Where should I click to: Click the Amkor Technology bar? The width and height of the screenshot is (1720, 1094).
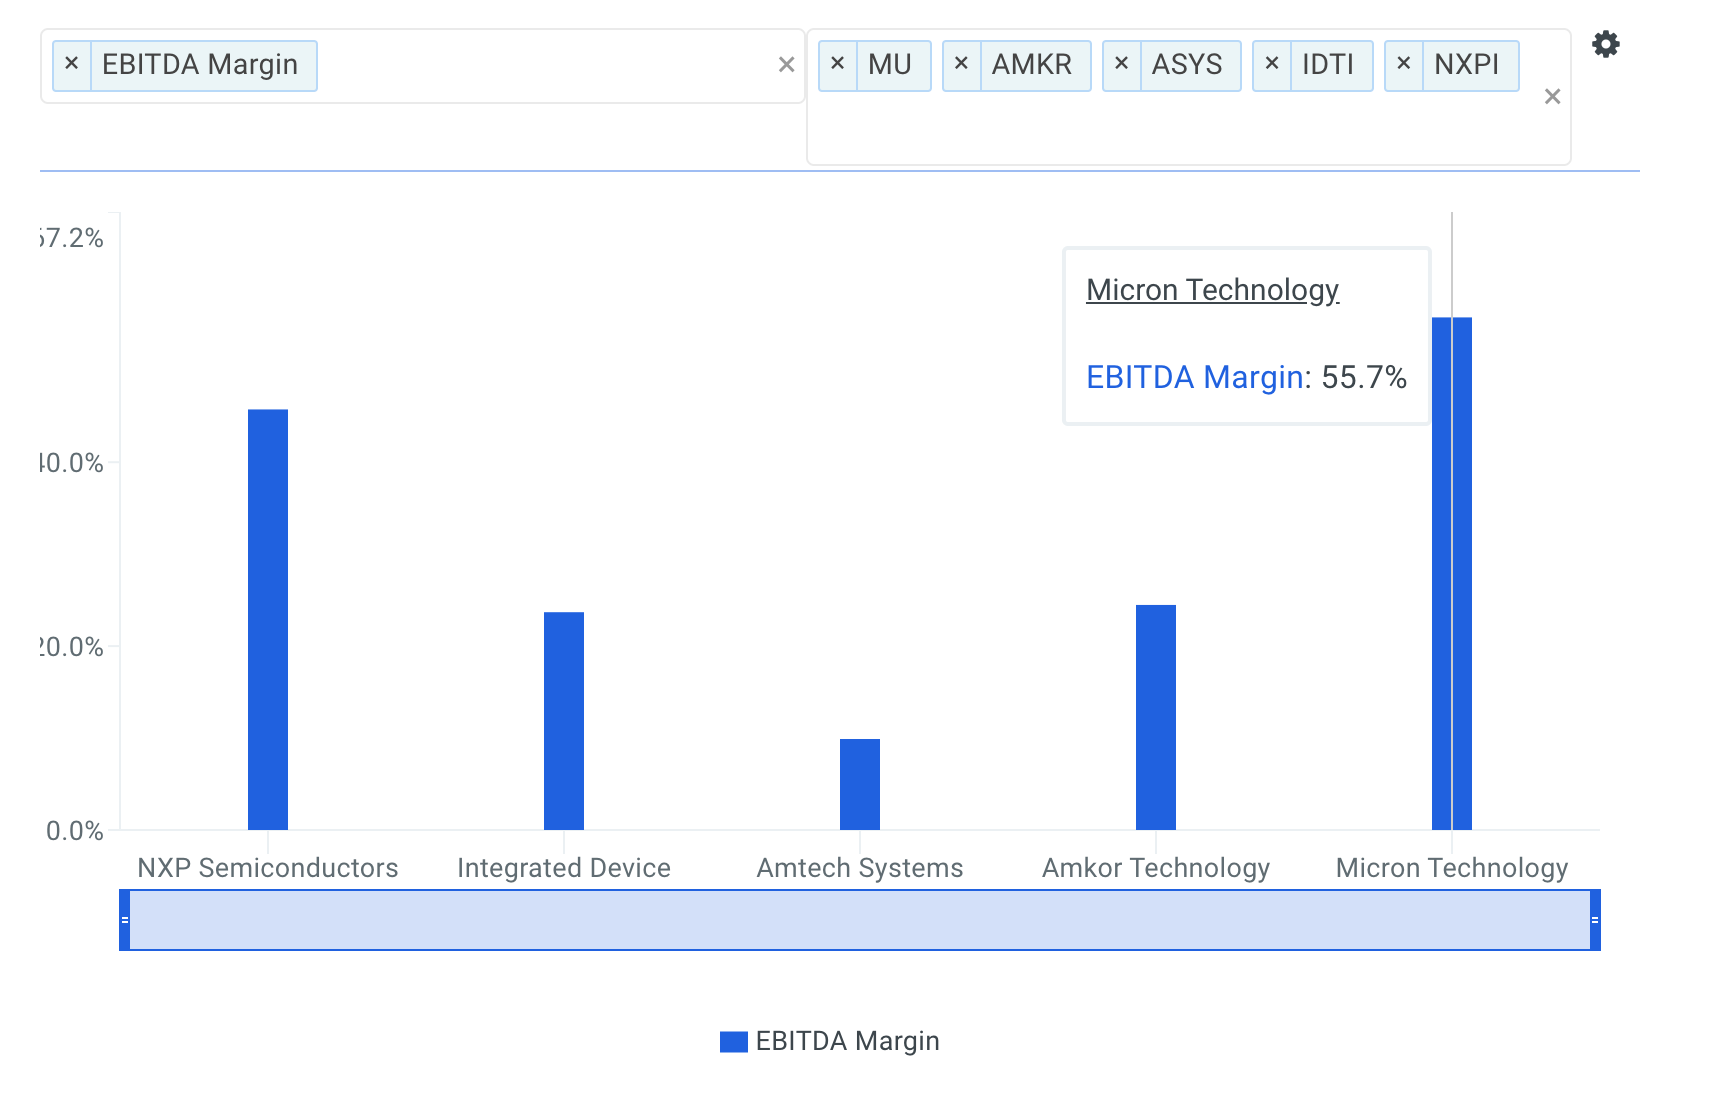click(1156, 718)
